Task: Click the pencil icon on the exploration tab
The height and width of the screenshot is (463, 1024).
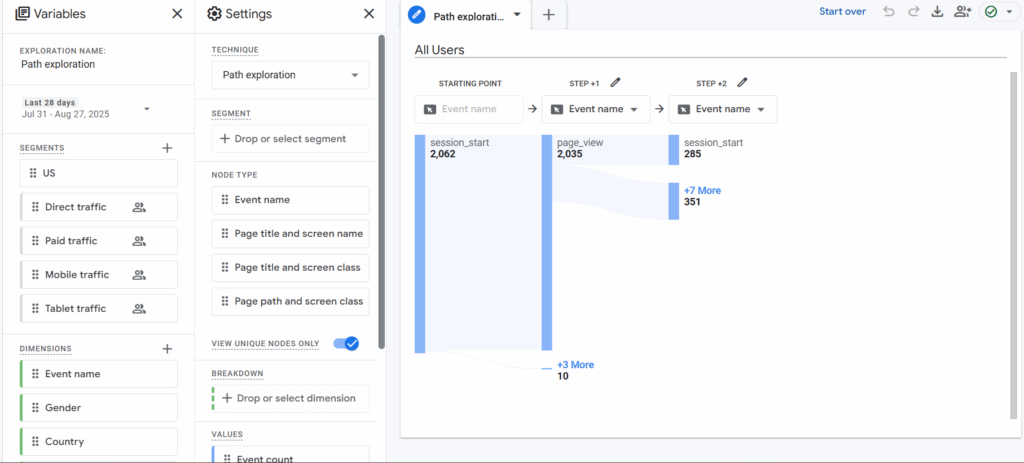Action: point(417,15)
